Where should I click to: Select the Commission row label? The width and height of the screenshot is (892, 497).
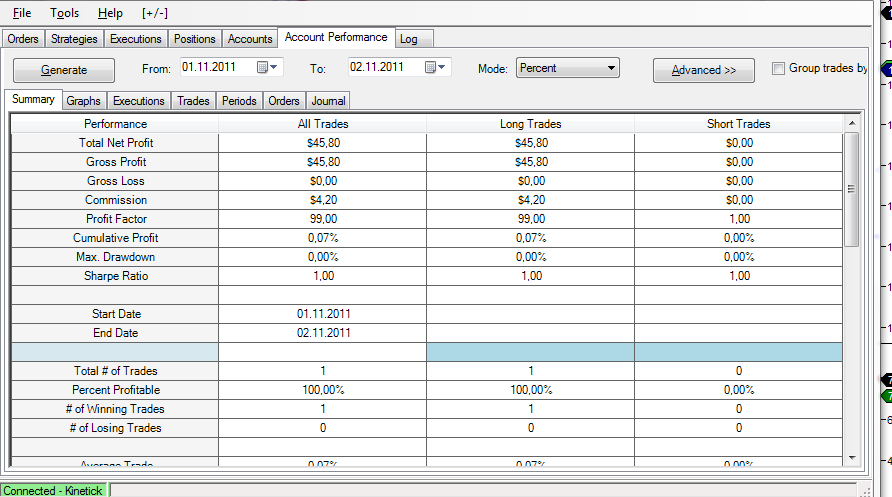pos(115,200)
